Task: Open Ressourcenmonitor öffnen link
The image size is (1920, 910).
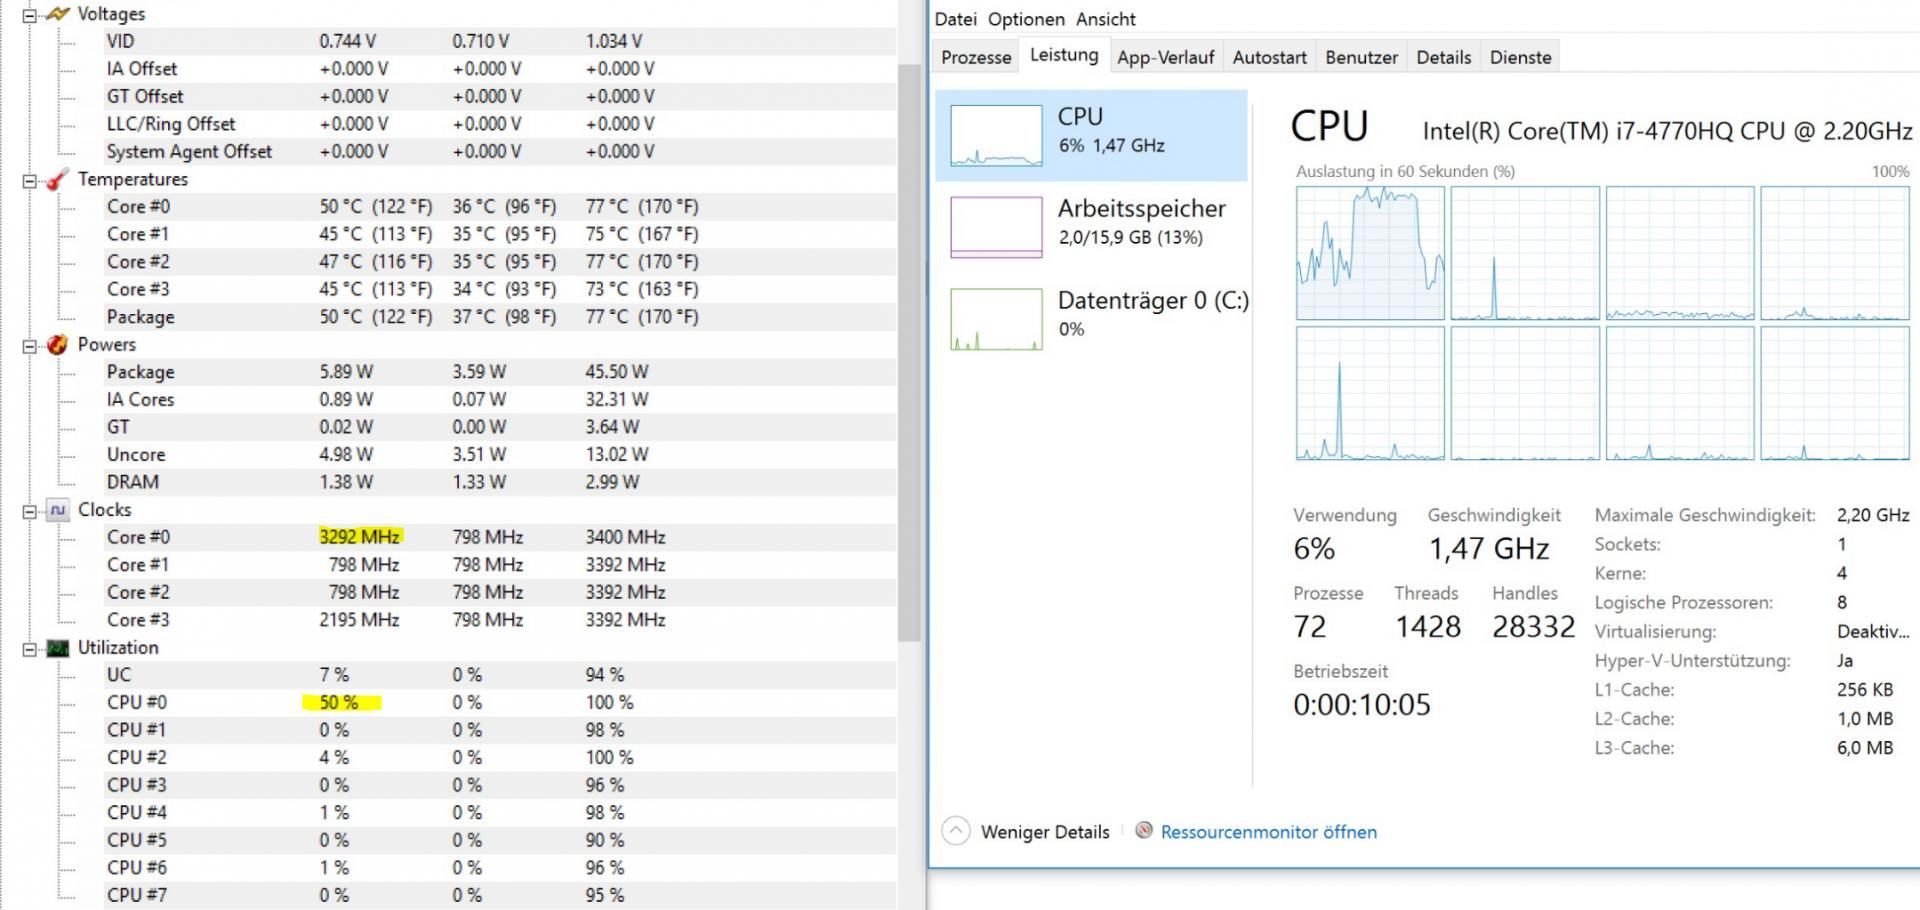Action: click(x=1268, y=832)
